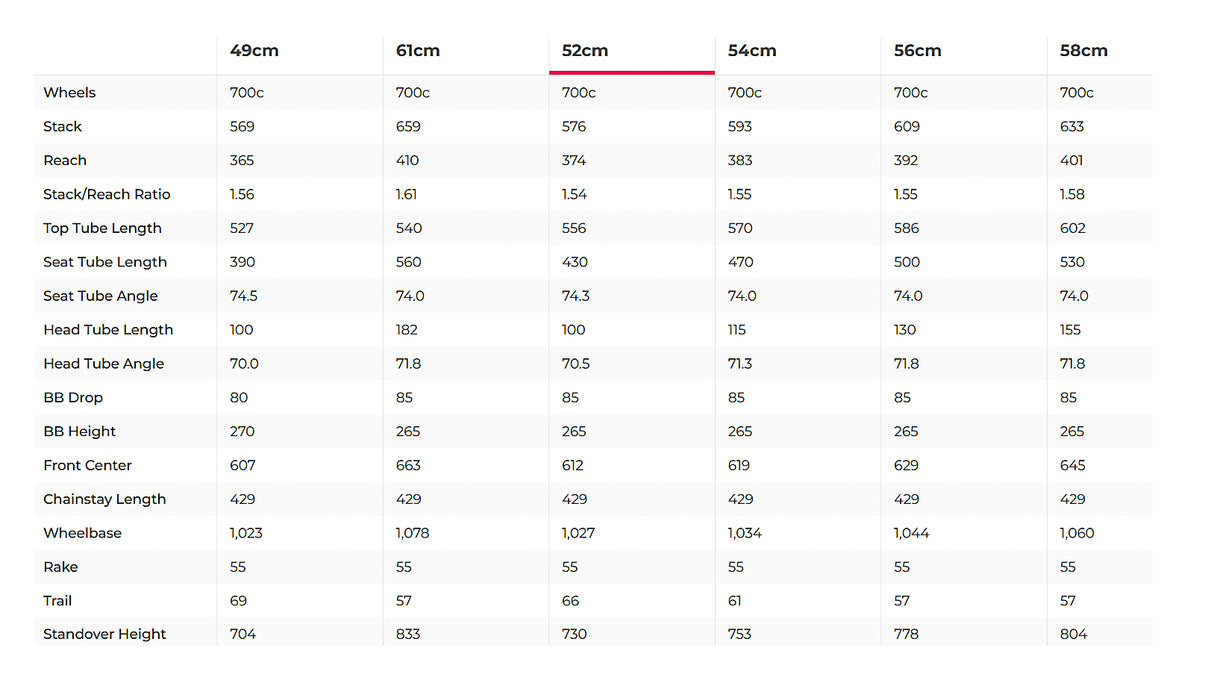Switch to the 61cm size column
This screenshot has width=1214, height=683.
[x=418, y=51]
